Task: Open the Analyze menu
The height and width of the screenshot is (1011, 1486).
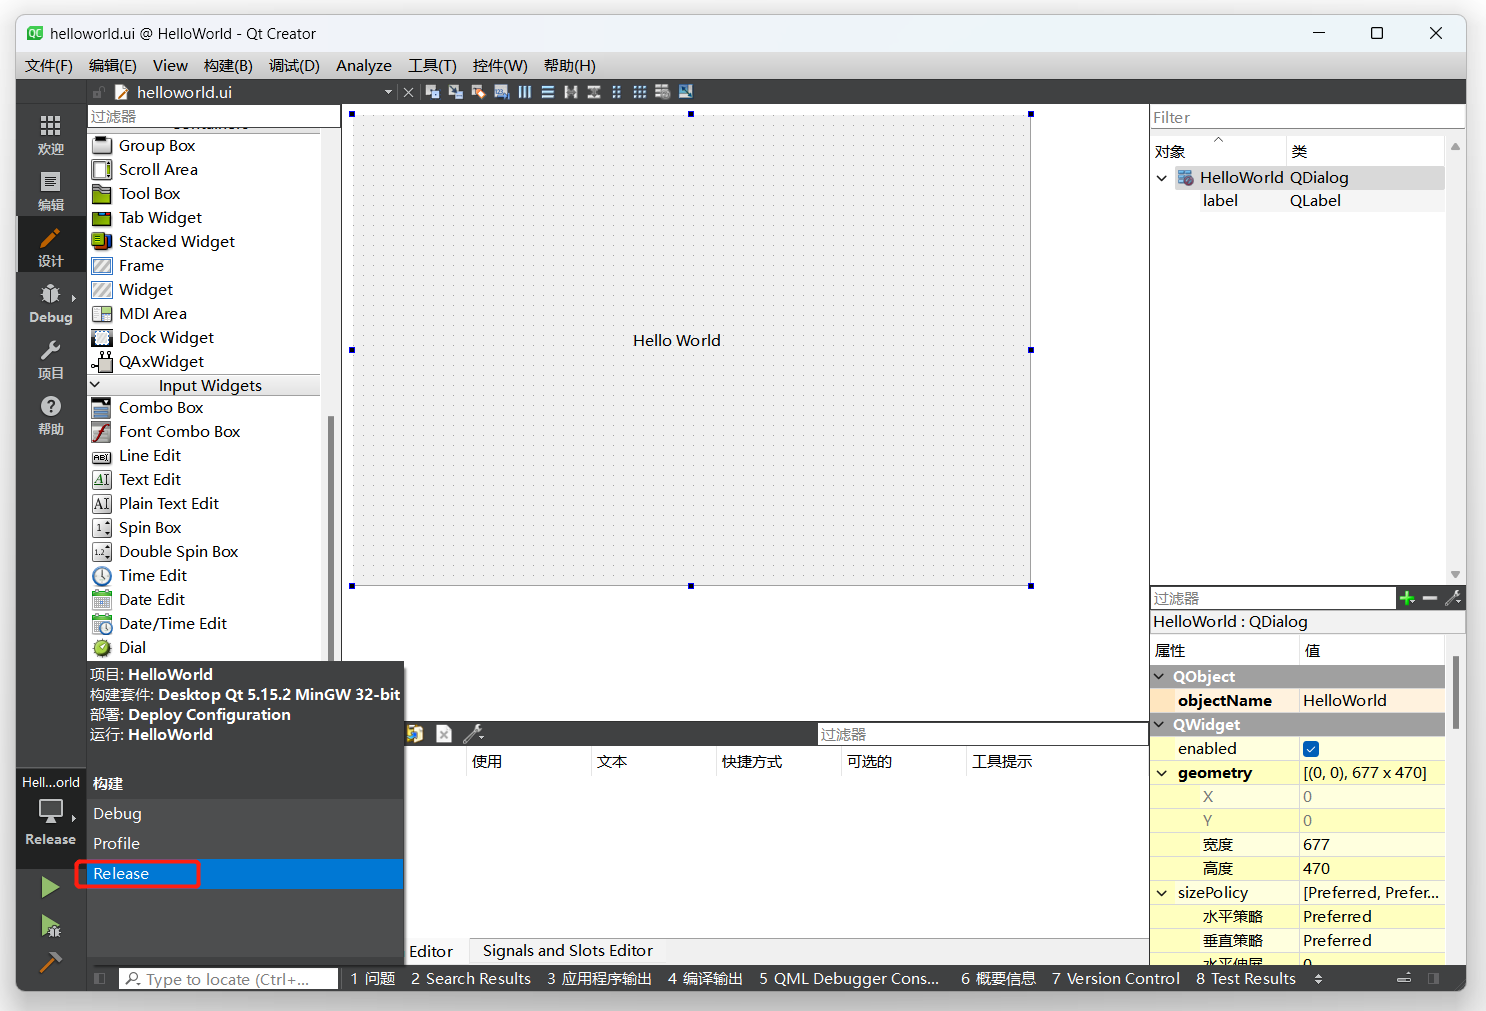Action: click(x=364, y=66)
